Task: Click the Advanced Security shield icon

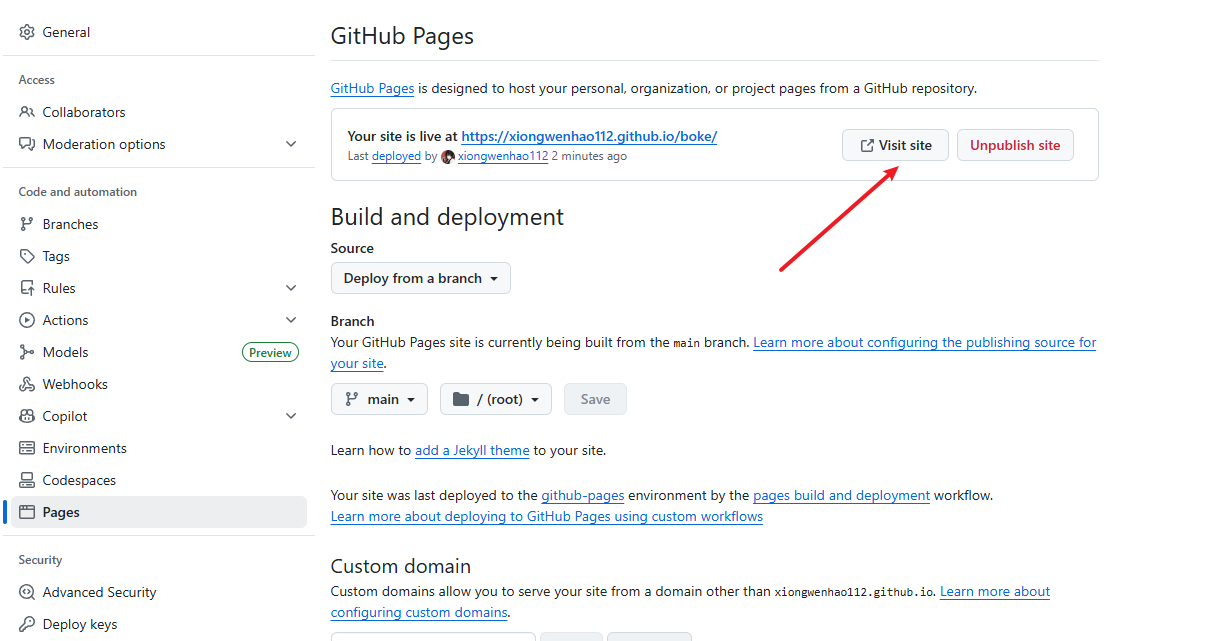Action: point(27,592)
